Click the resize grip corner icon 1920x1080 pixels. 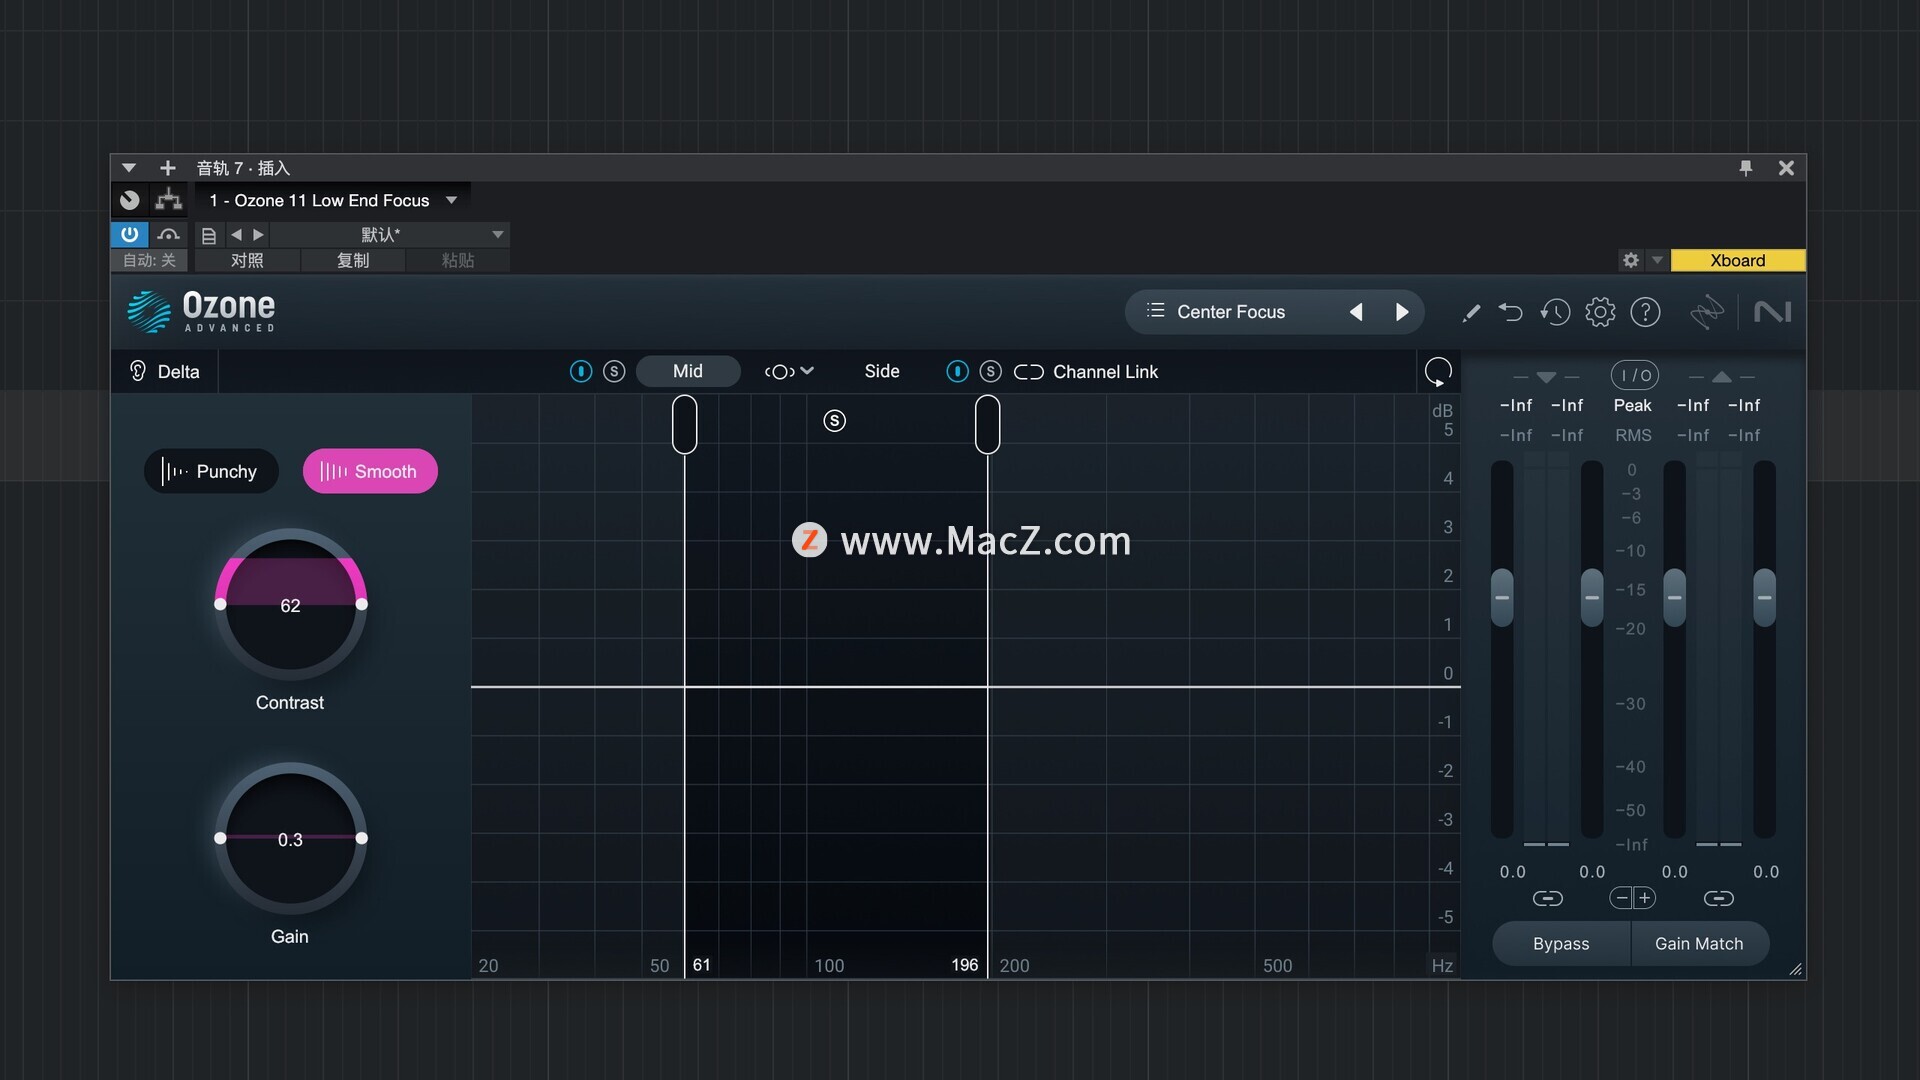(1795, 969)
